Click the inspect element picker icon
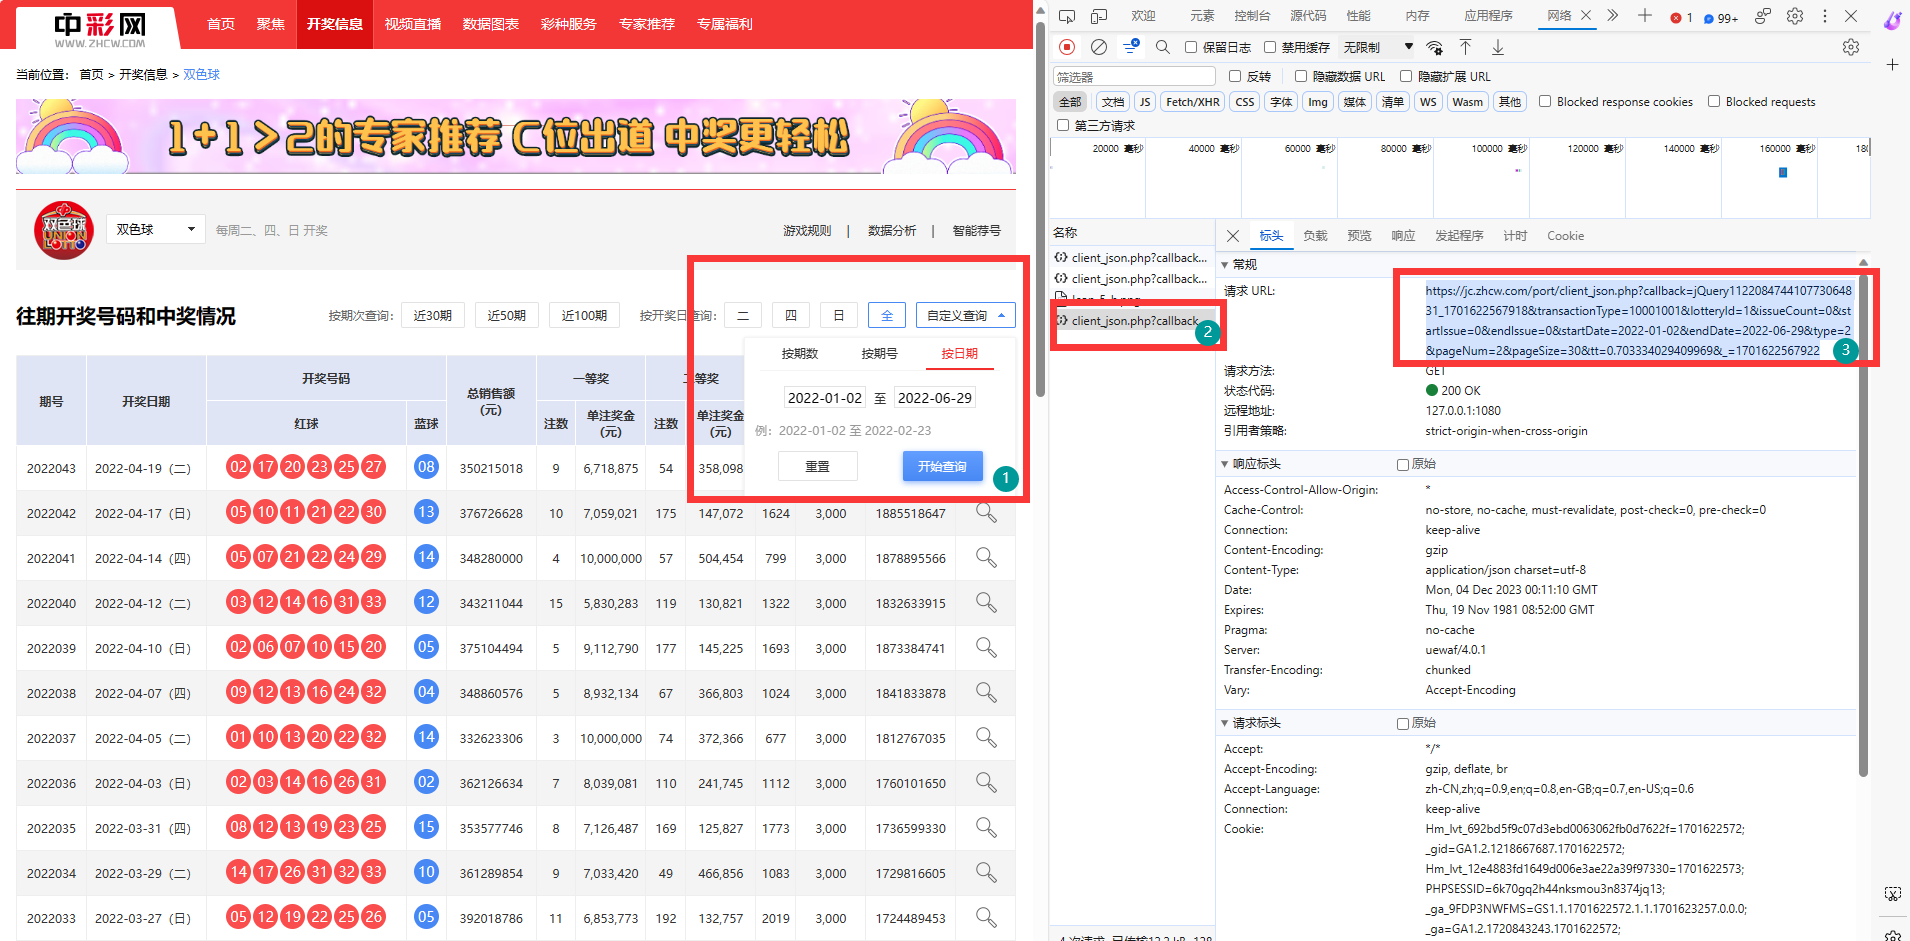The height and width of the screenshot is (941, 1910). tap(1067, 16)
